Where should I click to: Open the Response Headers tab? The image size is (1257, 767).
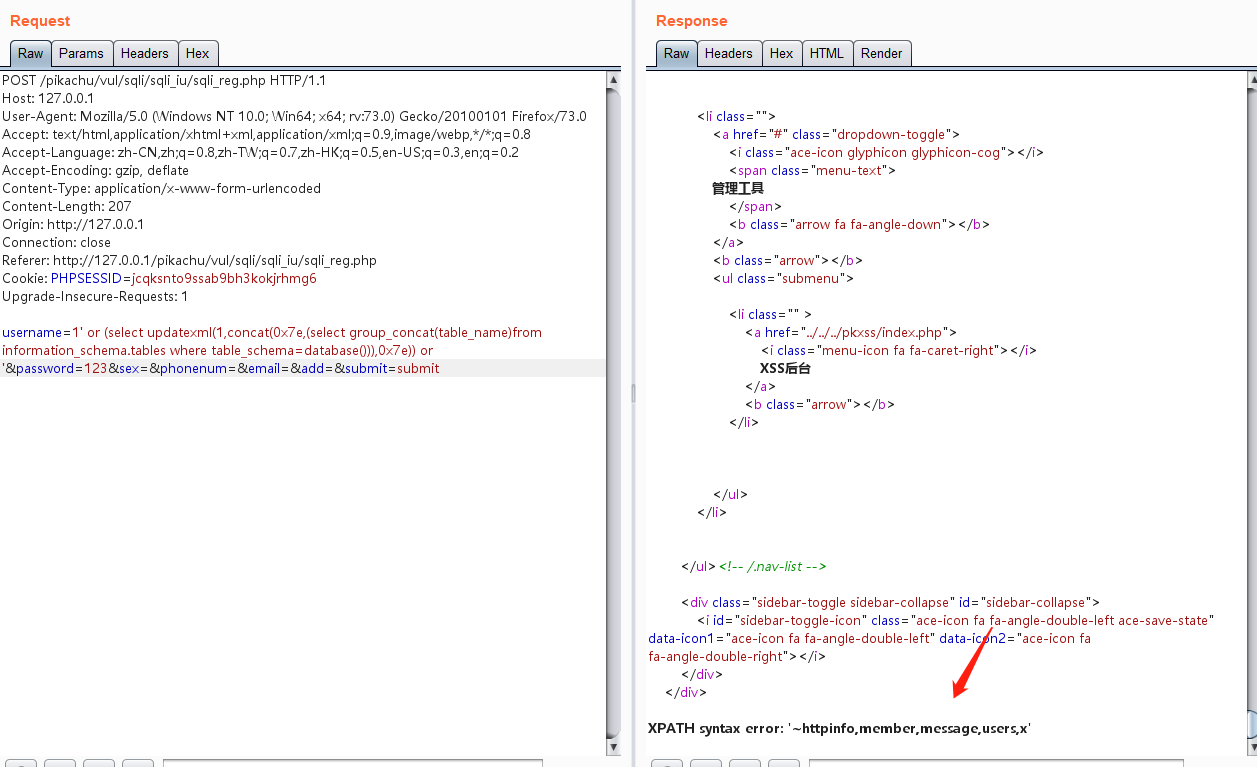point(728,54)
